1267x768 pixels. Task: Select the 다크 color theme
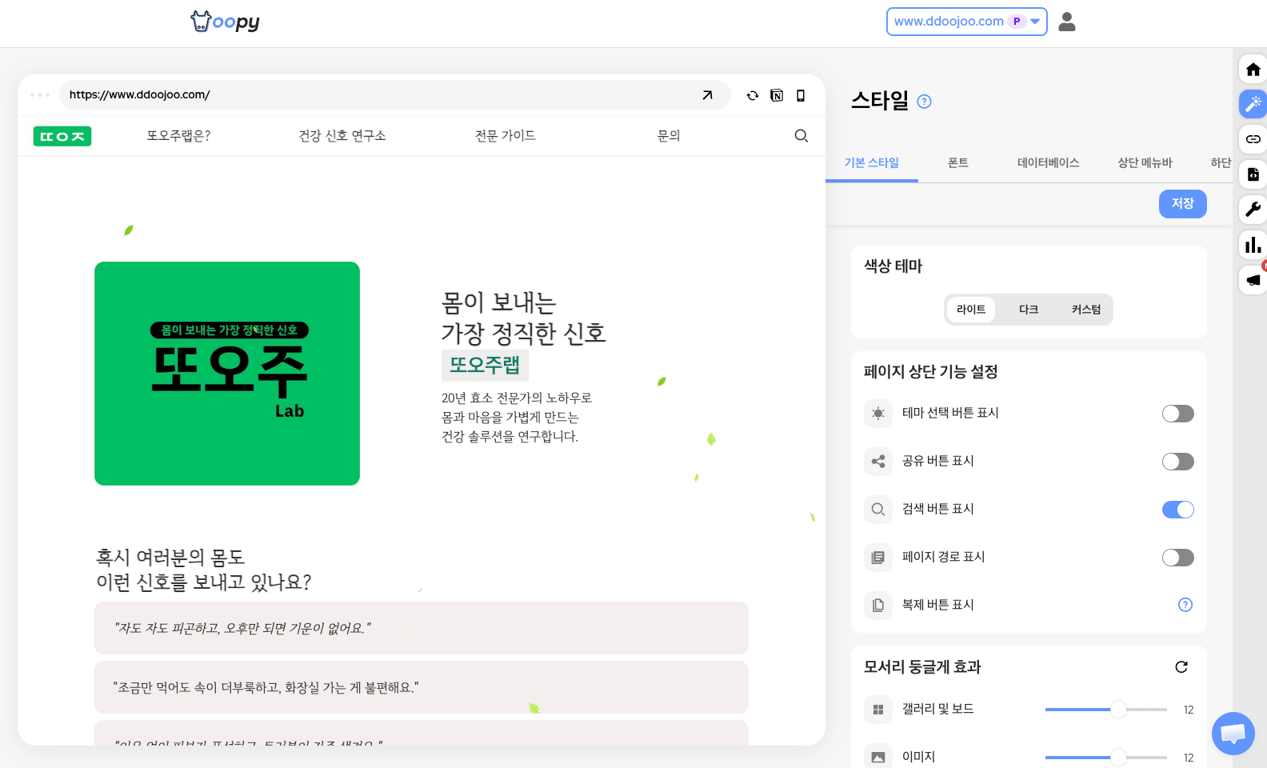tap(1028, 310)
